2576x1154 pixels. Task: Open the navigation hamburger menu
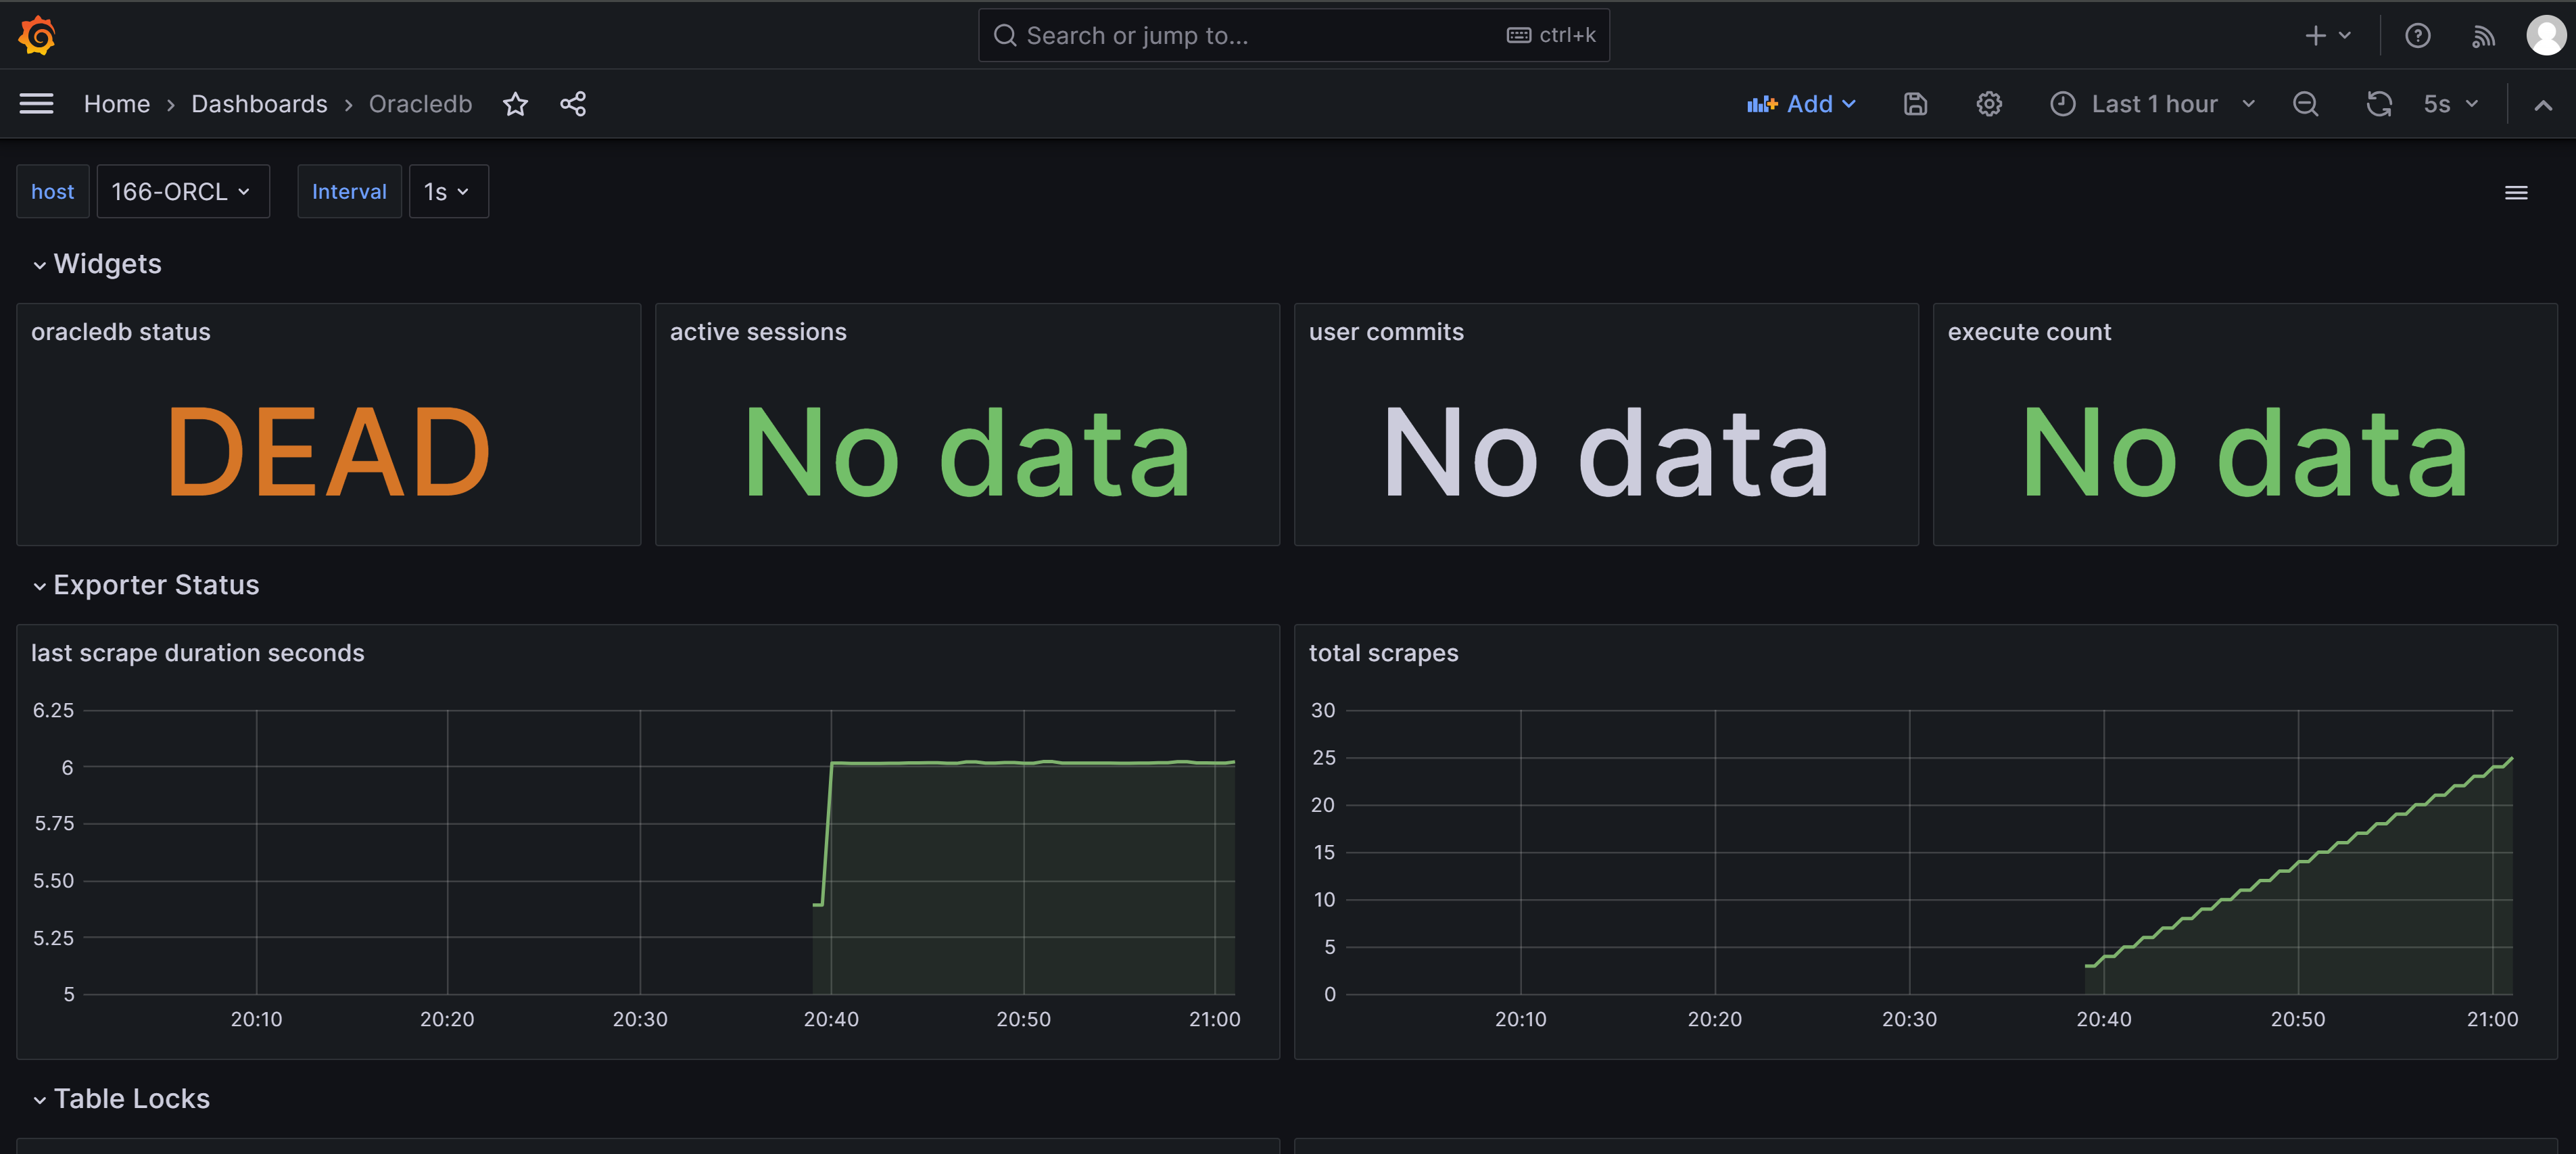(x=37, y=103)
